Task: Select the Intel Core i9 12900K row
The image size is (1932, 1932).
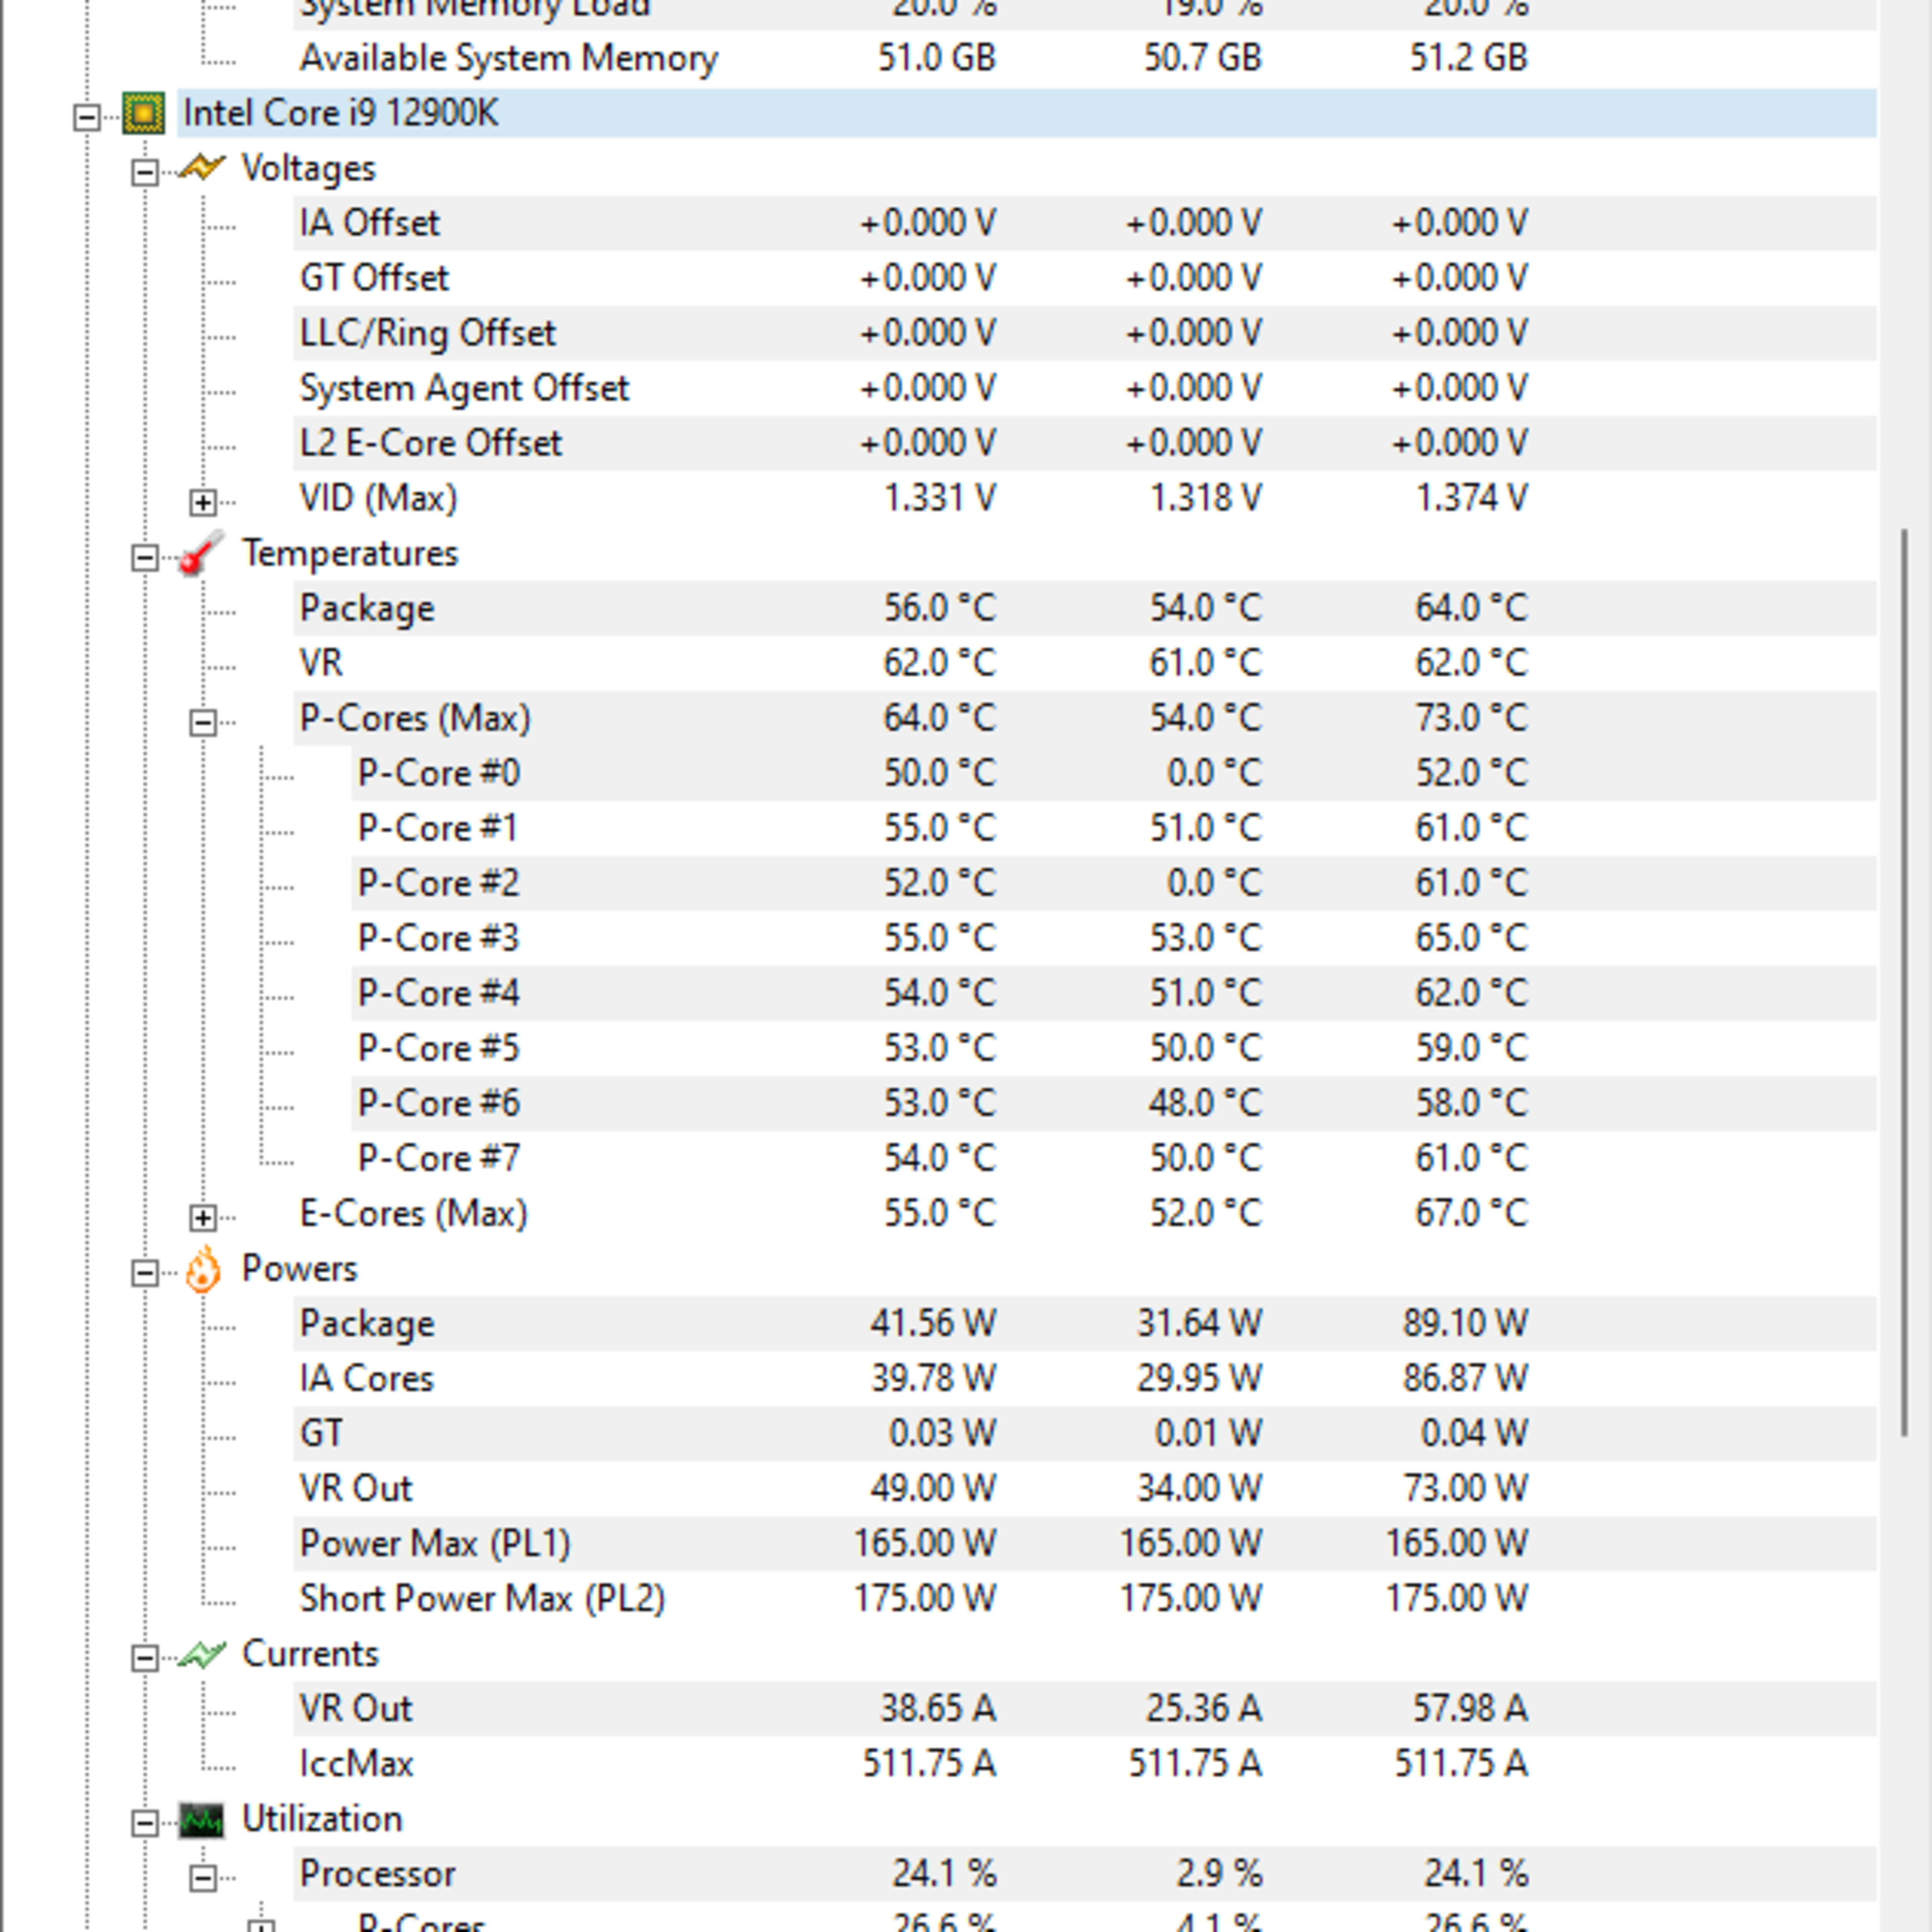Action: coord(1026,113)
